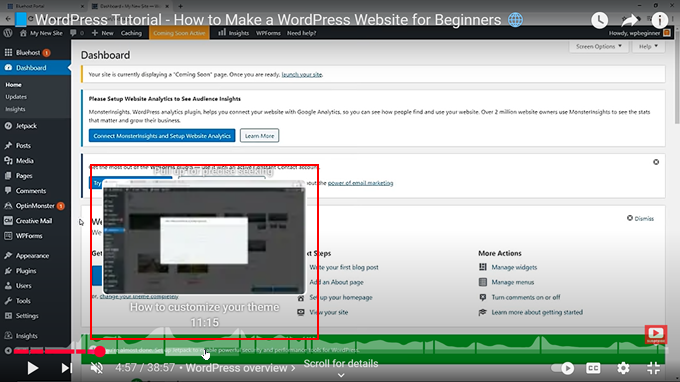Open My New Site admin bar link

coord(41,33)
